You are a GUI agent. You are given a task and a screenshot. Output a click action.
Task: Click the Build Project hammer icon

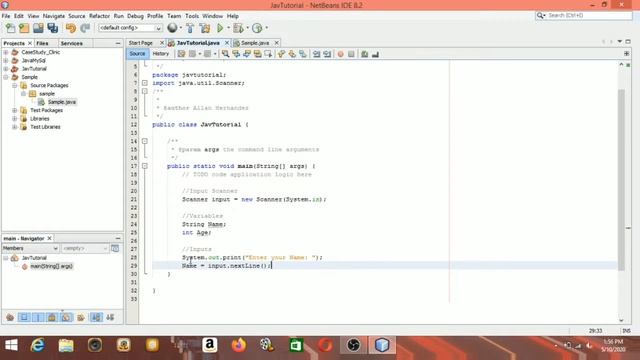pos(190,28)
